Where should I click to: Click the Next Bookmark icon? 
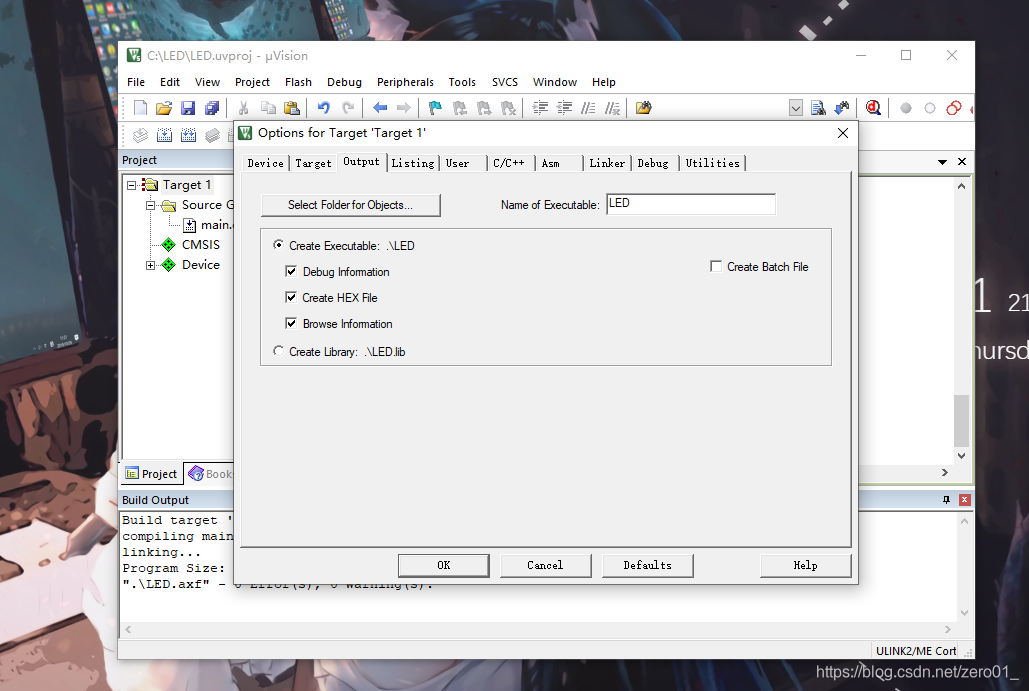pos(484,108)
